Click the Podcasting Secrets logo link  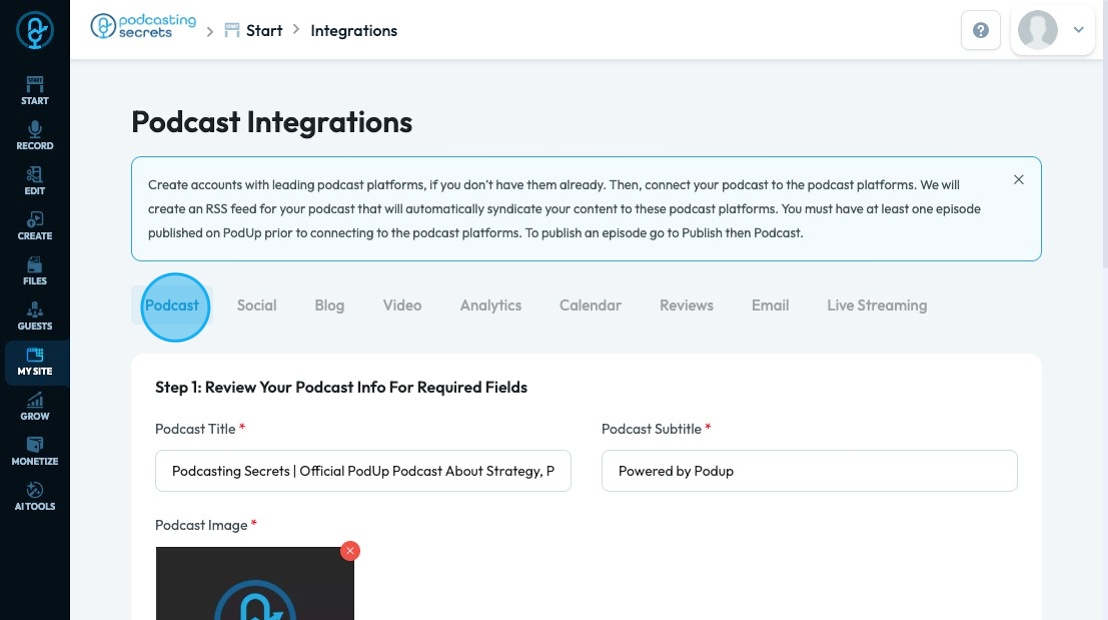click(143, 27)
